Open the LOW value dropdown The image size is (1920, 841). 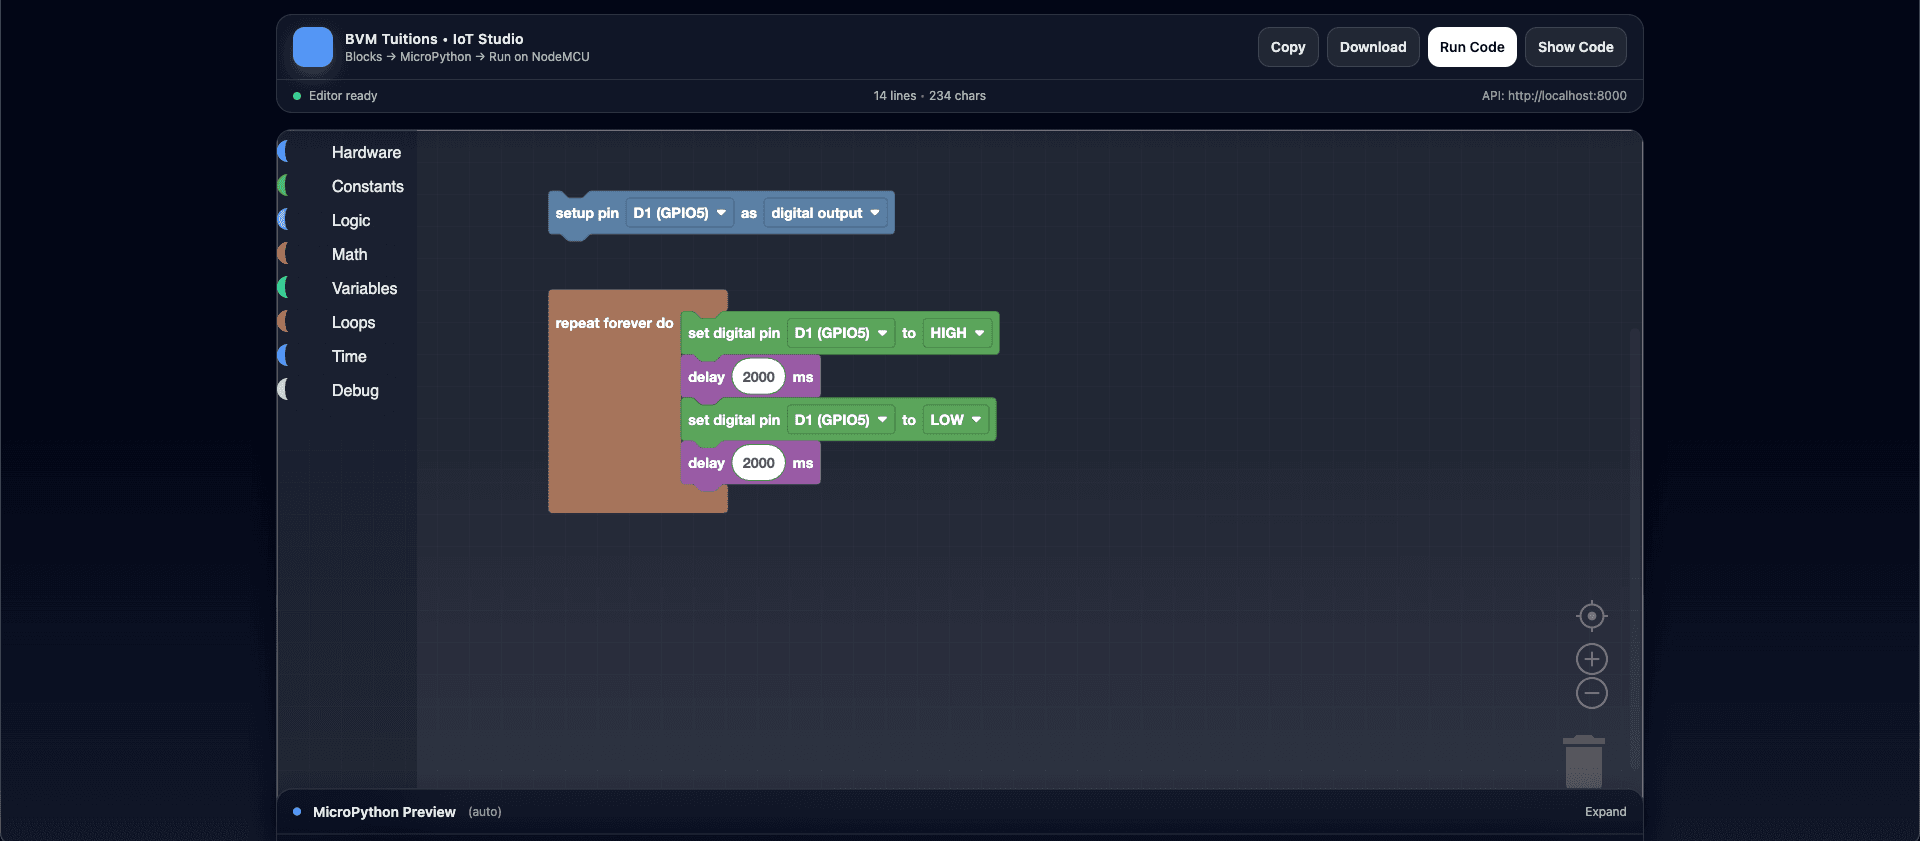(x=956, y=420)
